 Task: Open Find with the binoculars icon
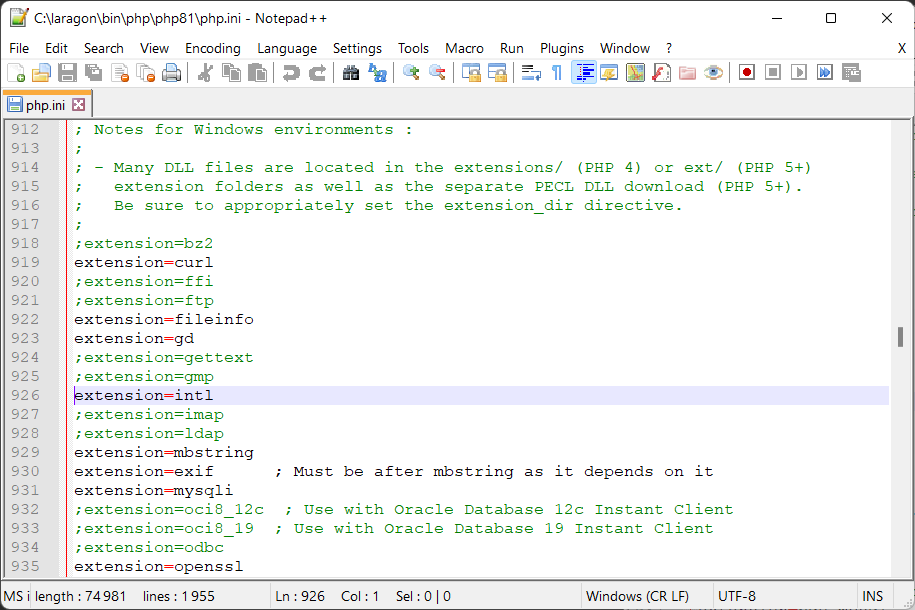(351, 73)
